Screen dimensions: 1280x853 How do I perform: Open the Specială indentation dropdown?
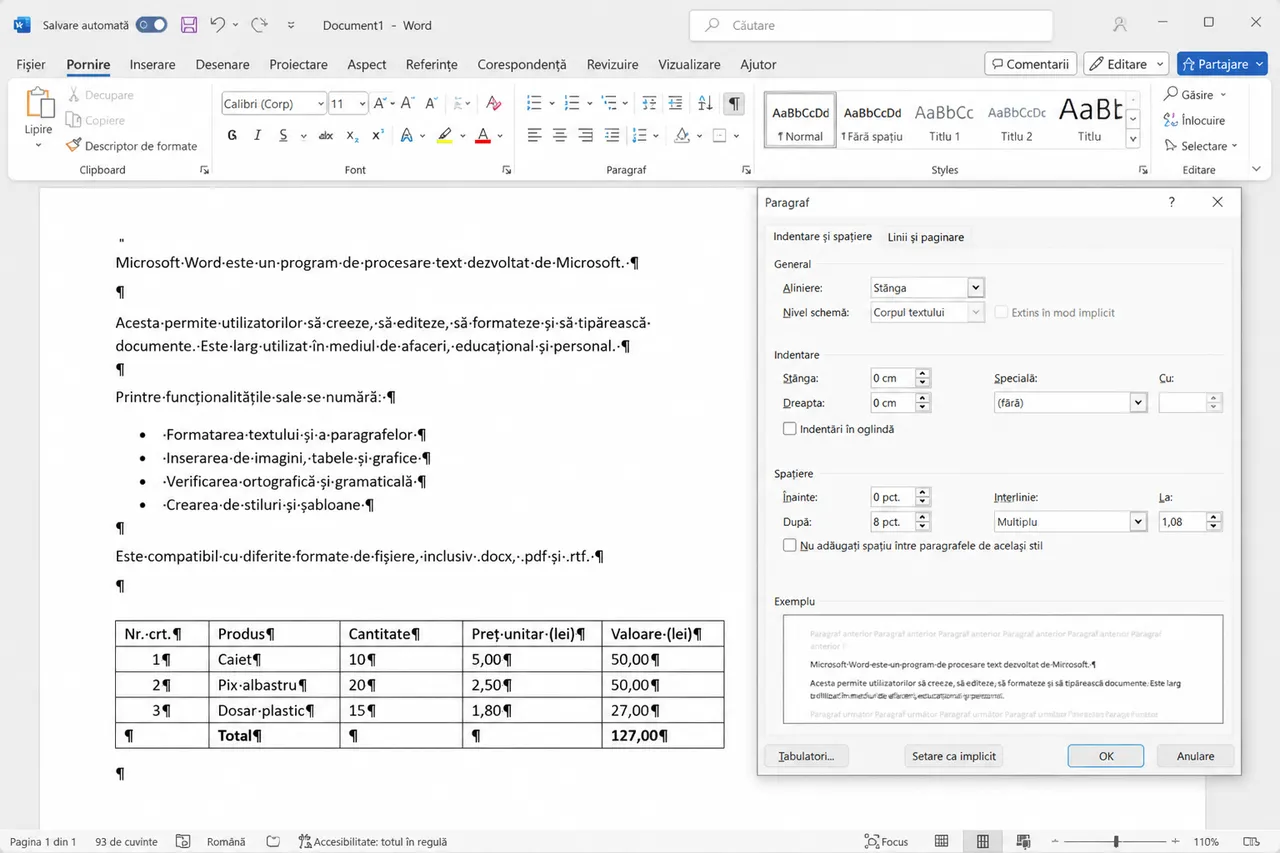(x=1137, y=403)
